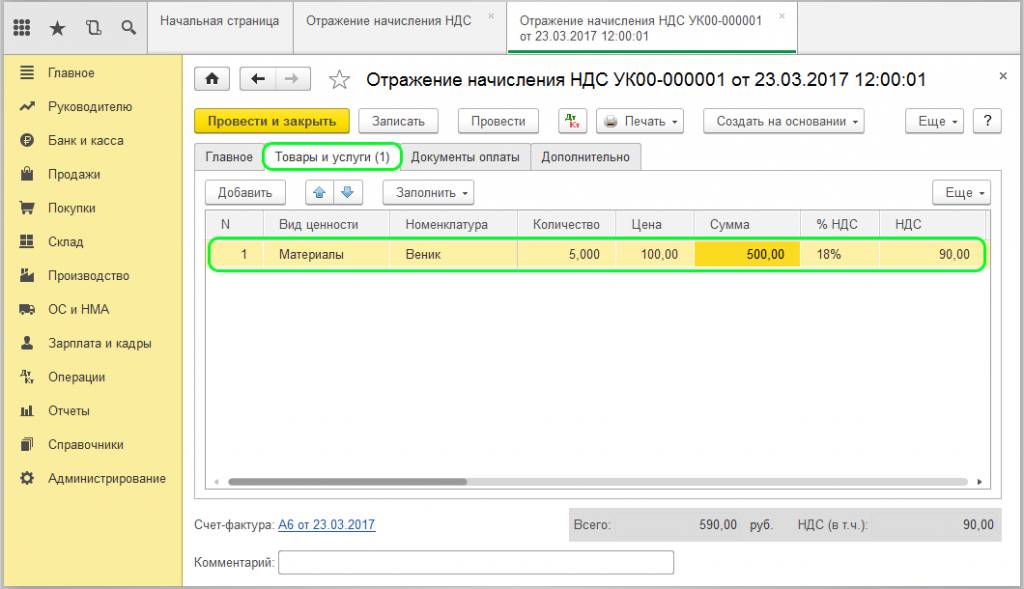This screenshot has width=1024, height=589.
Task: Click horizontal scrollbar under the table
Action: coord(347,482)
